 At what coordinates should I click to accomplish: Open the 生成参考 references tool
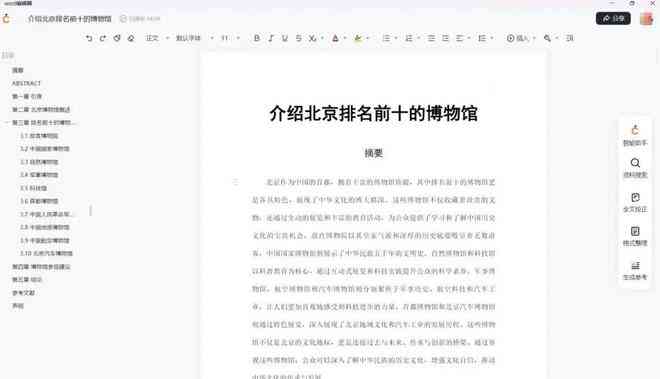(x=635, y=271)
